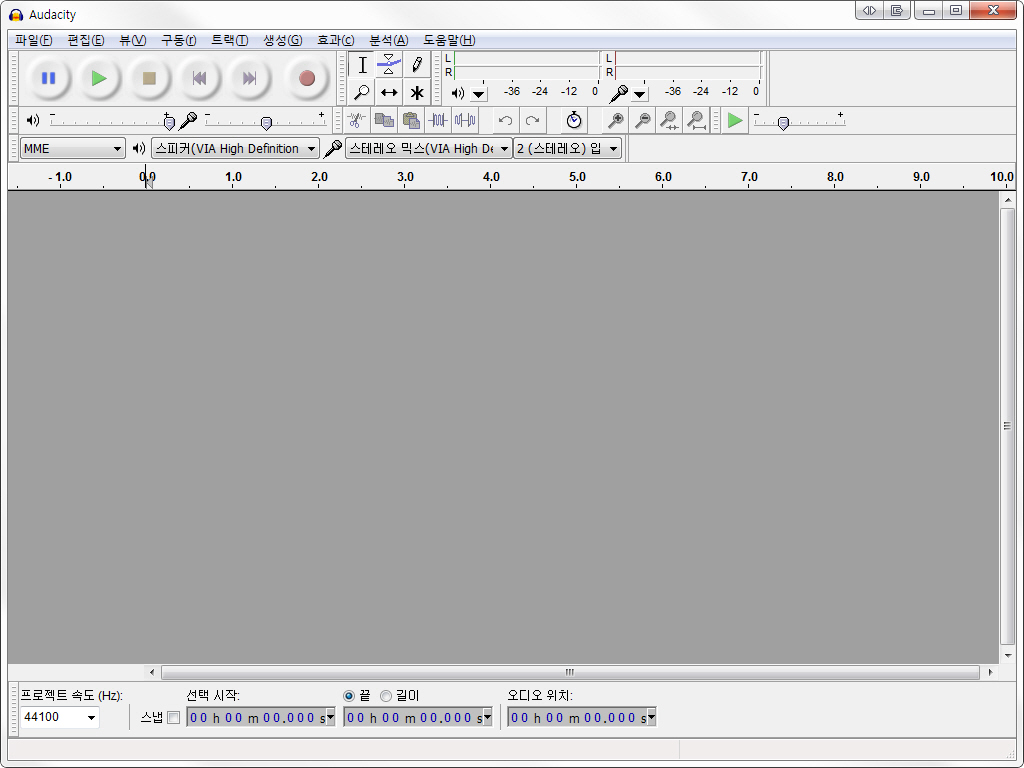Select the Envelope tool
This screenshot has height=768, width=1024.
pos(389,65)
